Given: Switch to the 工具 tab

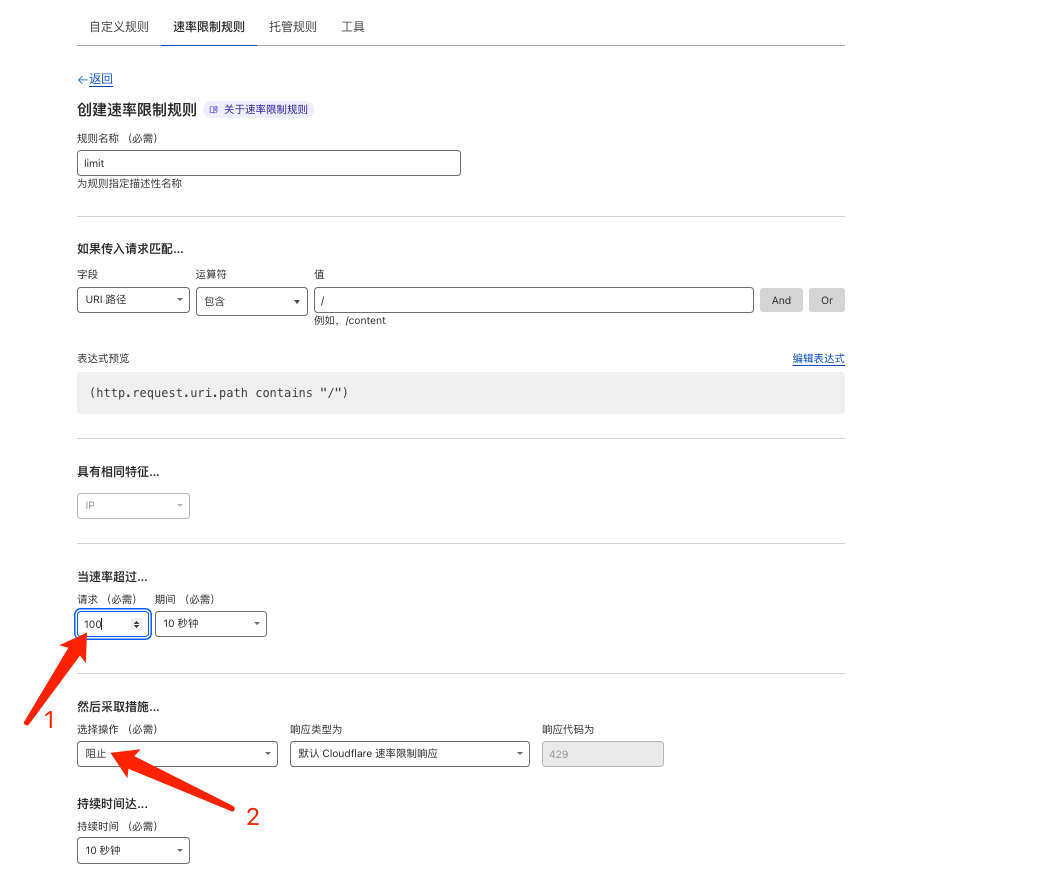Looking at the screenshot, I should pyautogui.click(x=353, y=27).
